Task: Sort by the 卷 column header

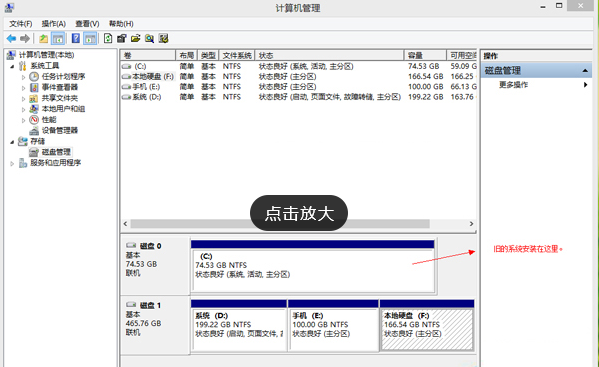Action: click(148, 55)
